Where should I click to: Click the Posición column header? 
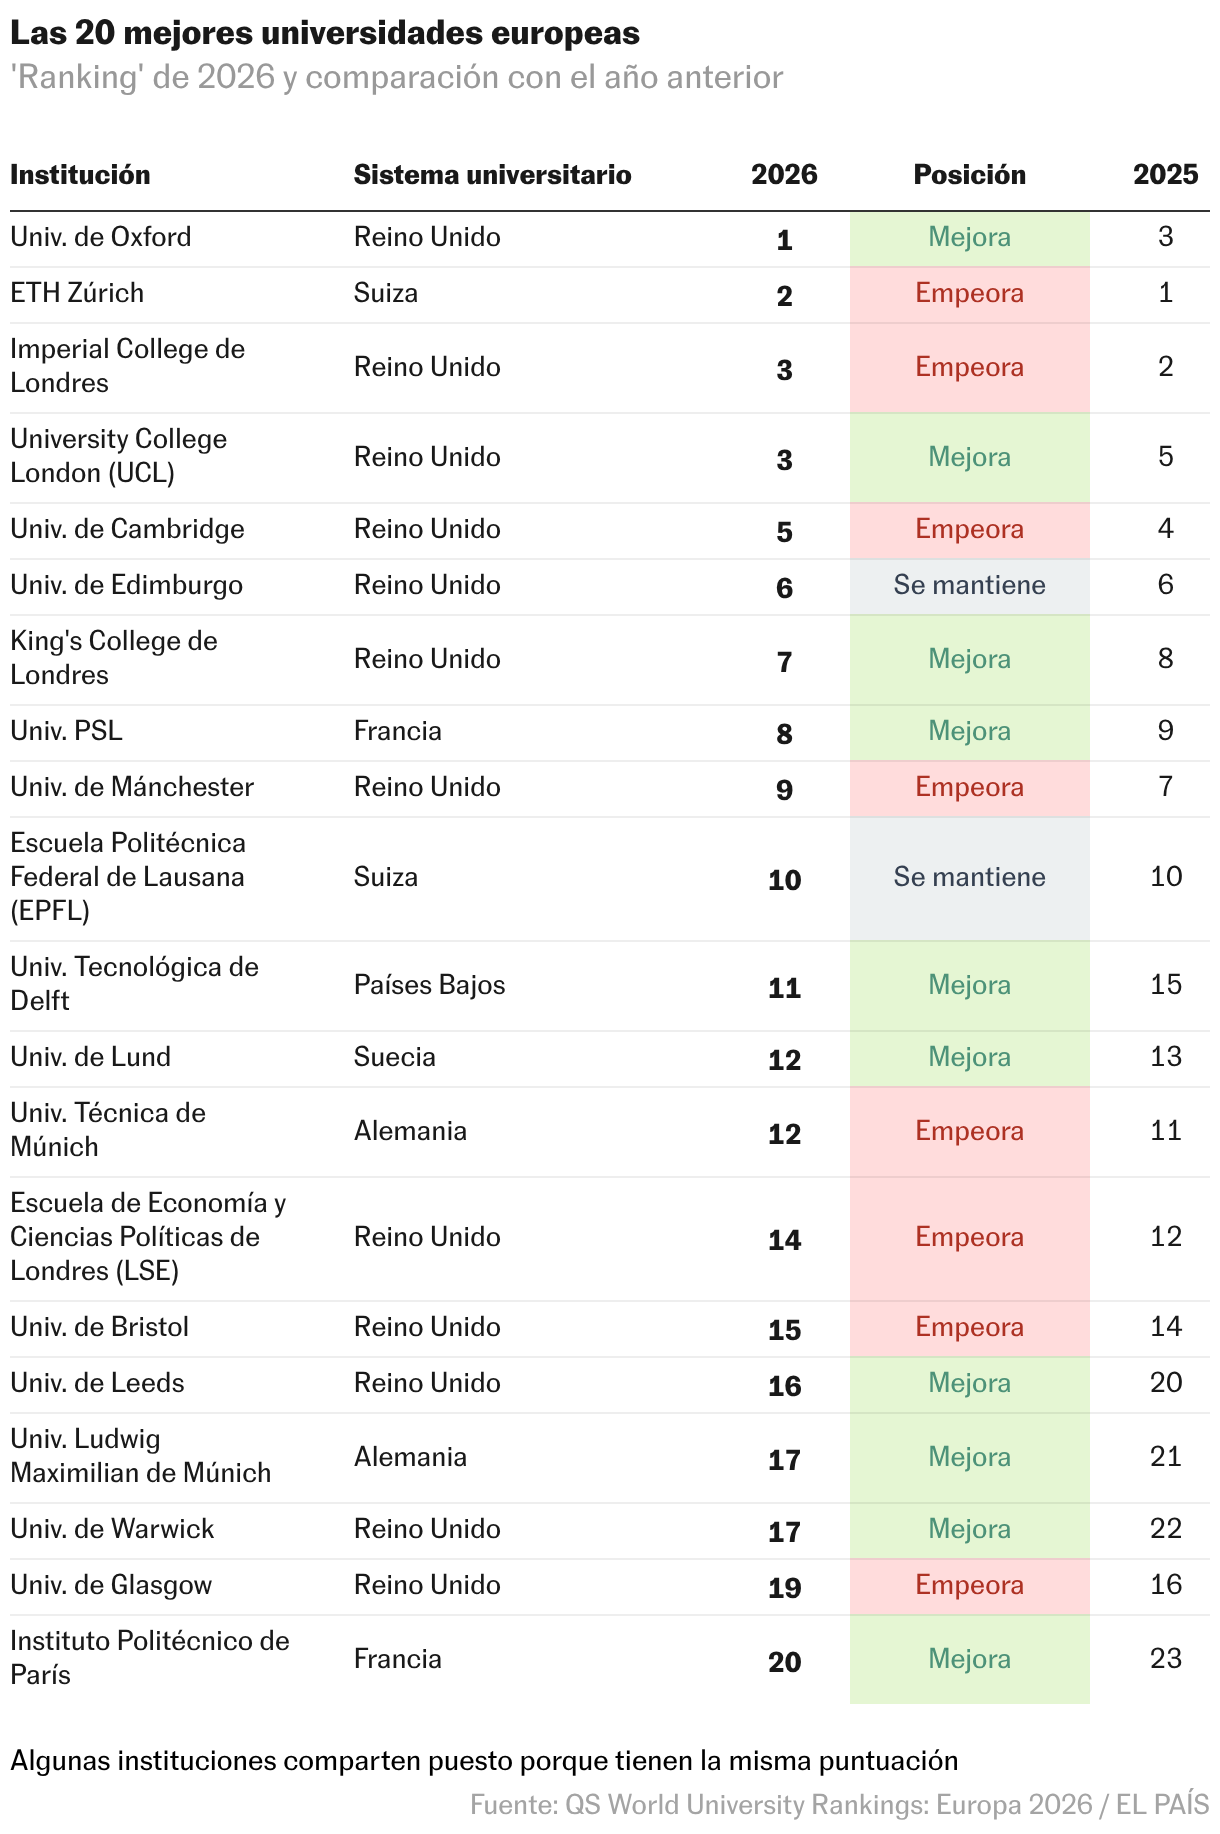[x=969, y=175]
